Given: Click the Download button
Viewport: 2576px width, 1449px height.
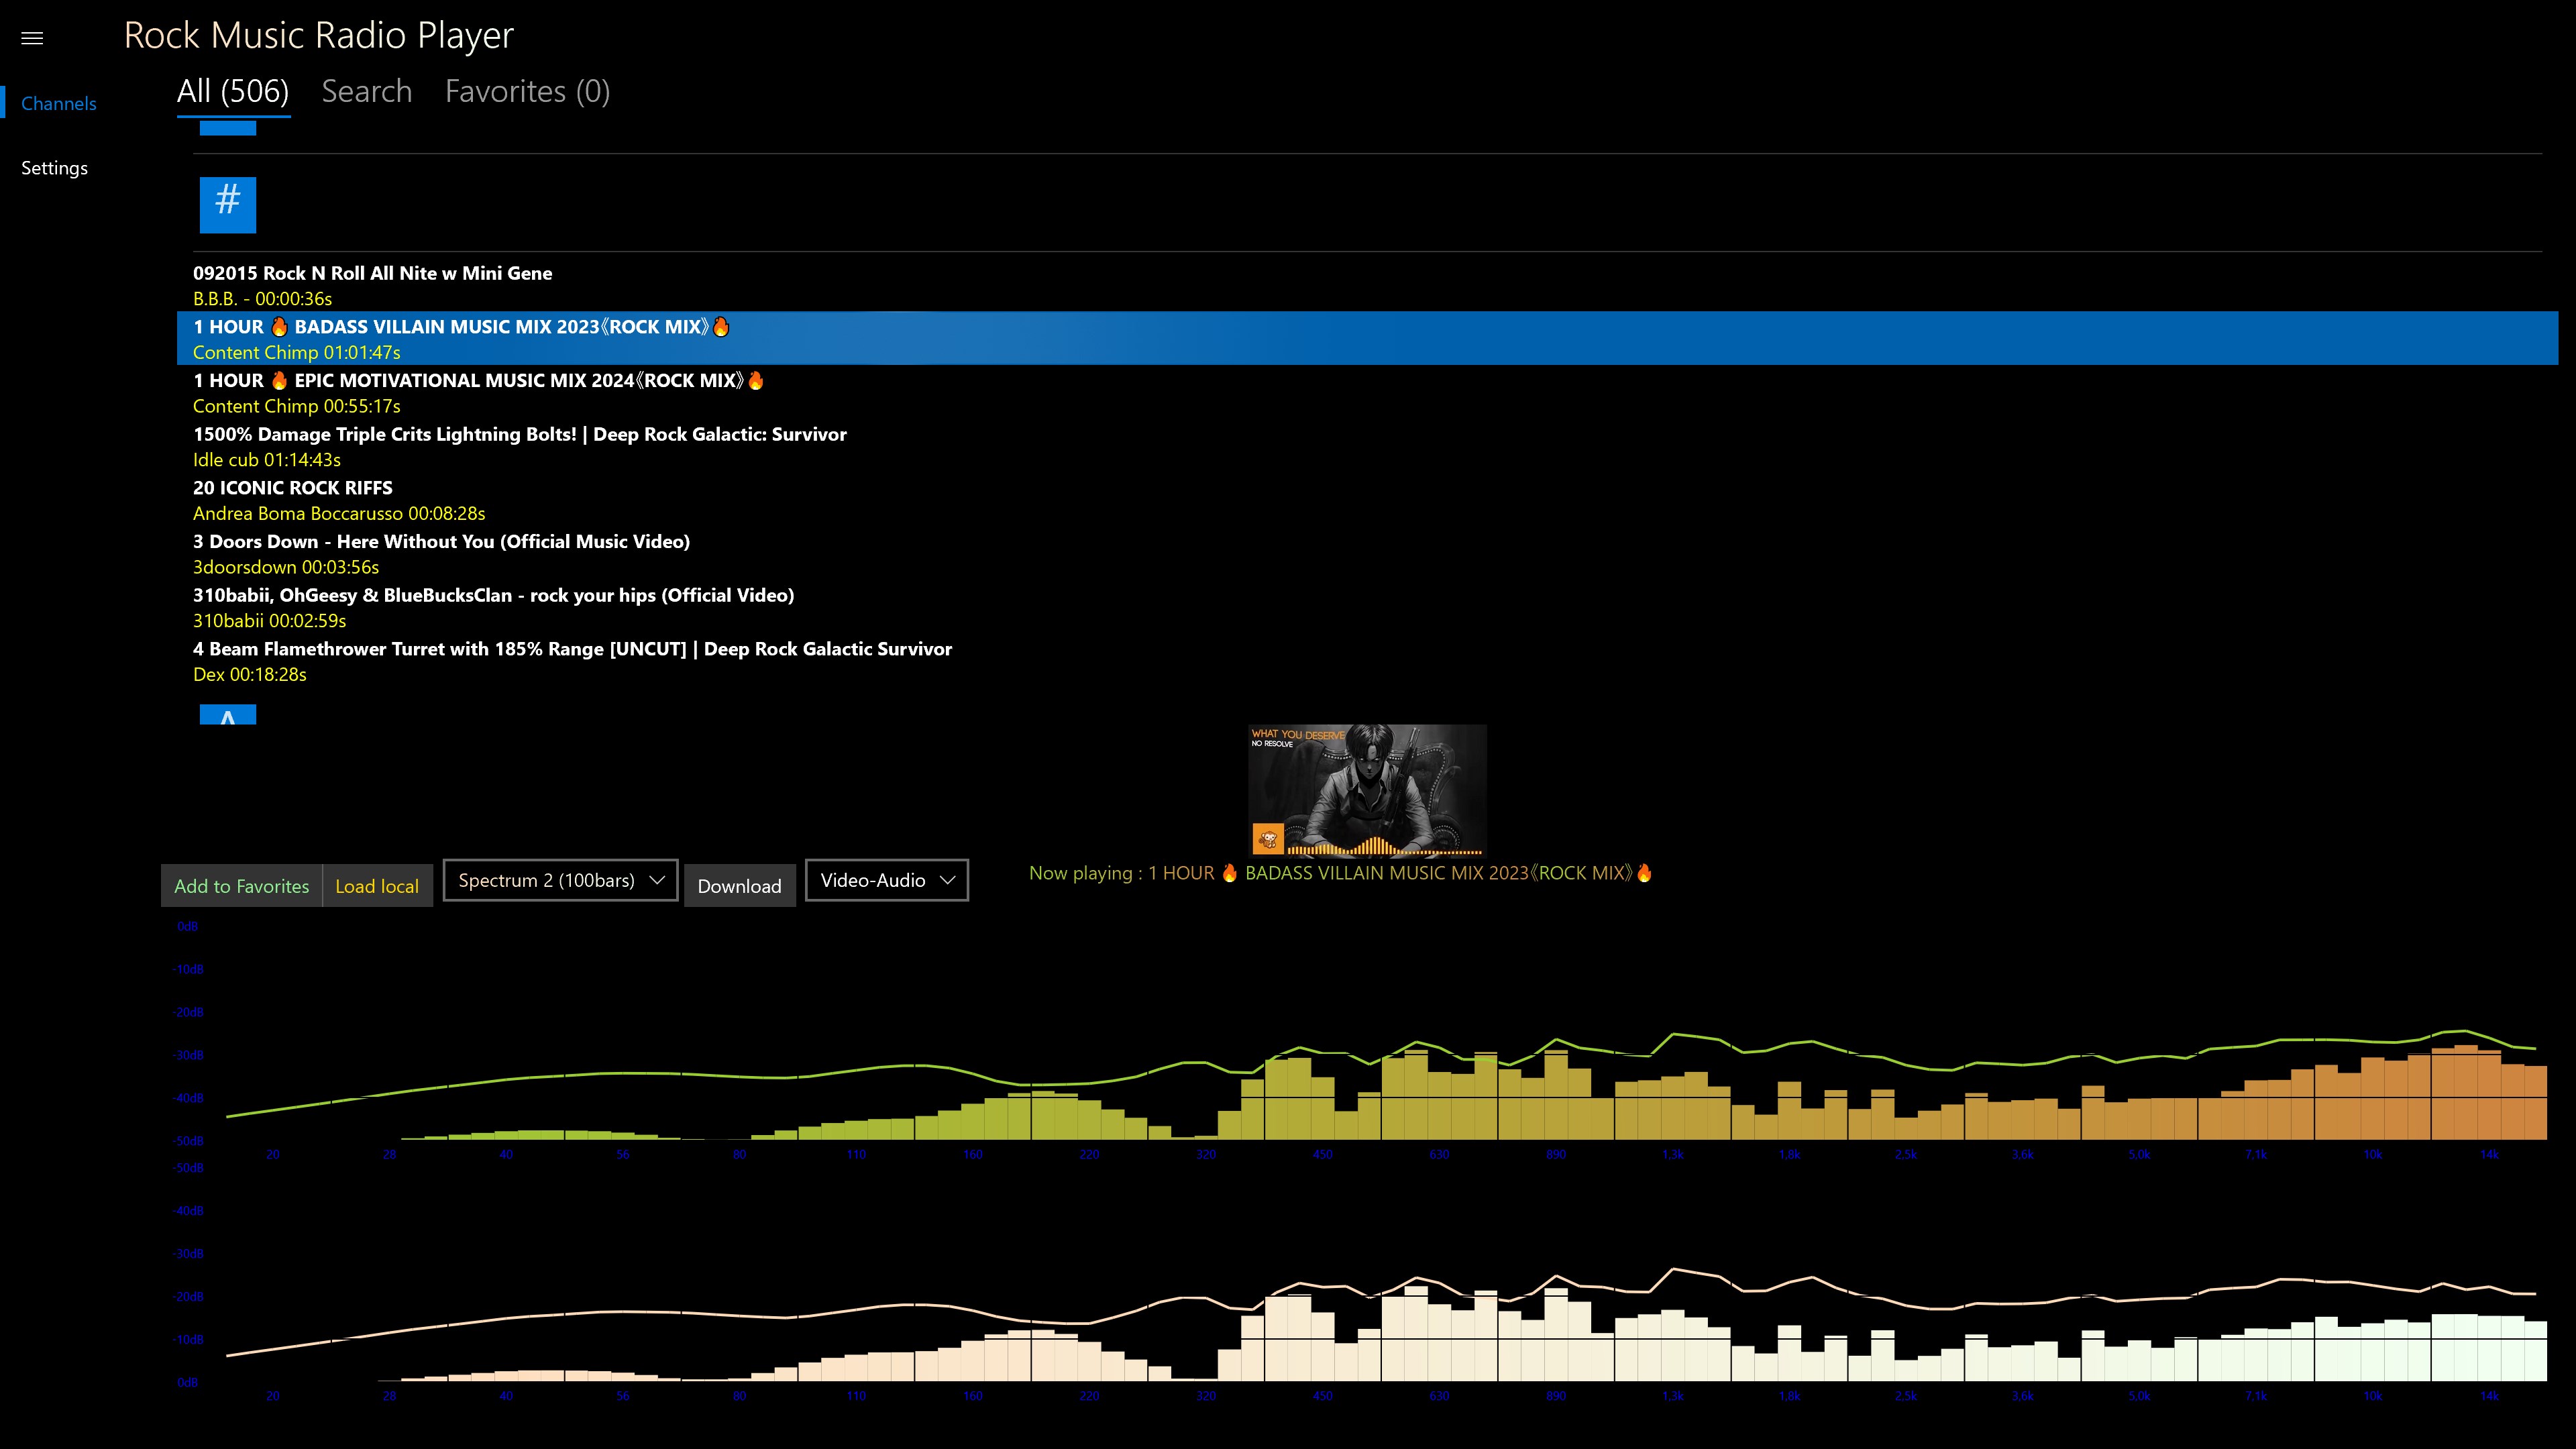Looking at the screenshot, I should (x=739, y=886).
